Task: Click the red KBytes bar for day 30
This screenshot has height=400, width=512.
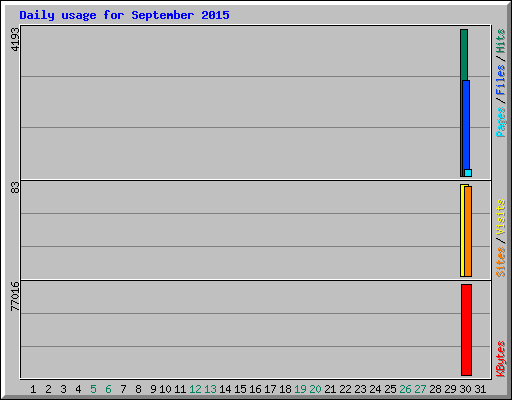Action: (x=466, y=330)
